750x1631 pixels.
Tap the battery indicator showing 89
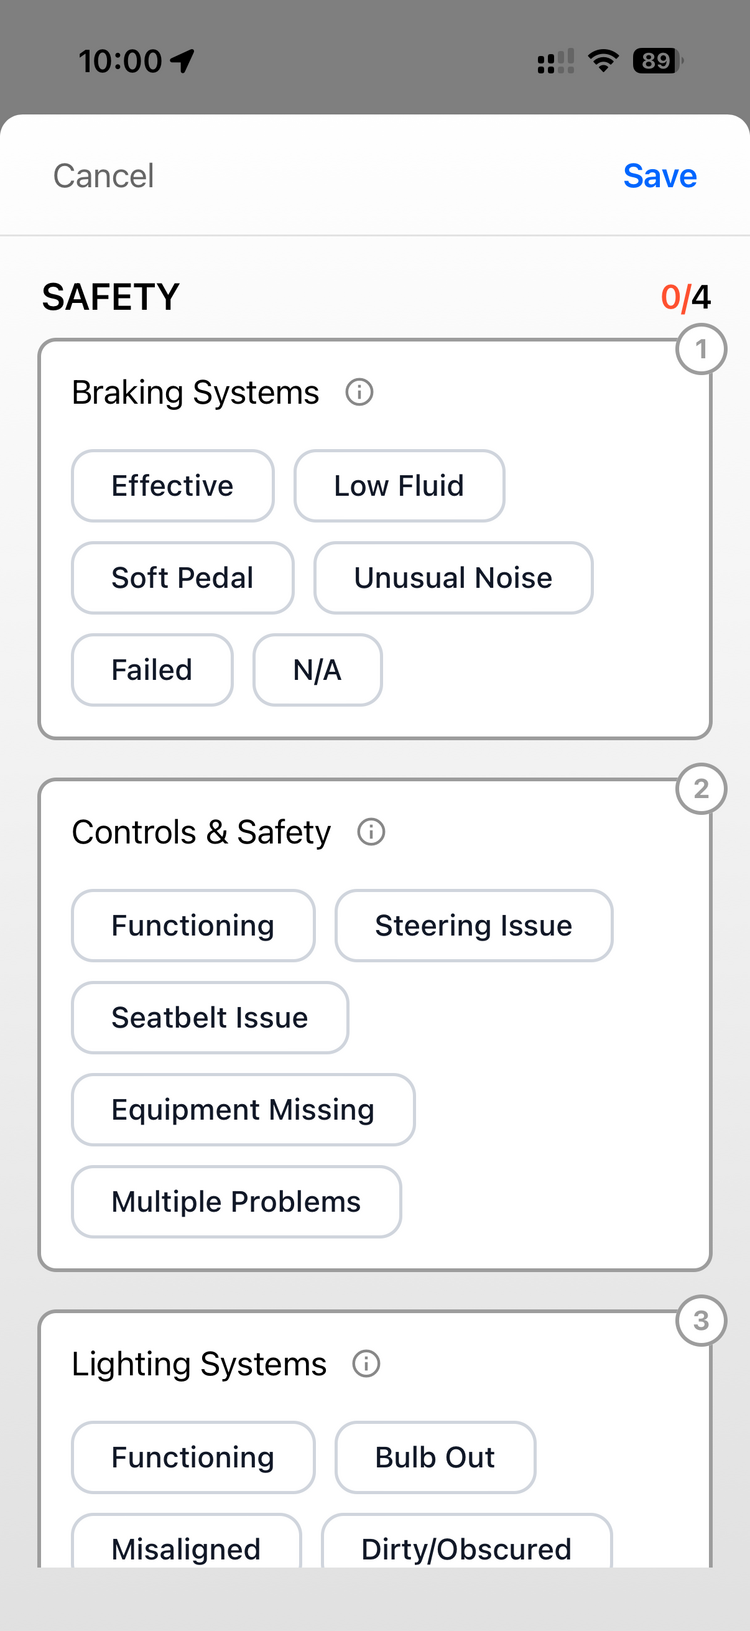(x=656, y=61)
